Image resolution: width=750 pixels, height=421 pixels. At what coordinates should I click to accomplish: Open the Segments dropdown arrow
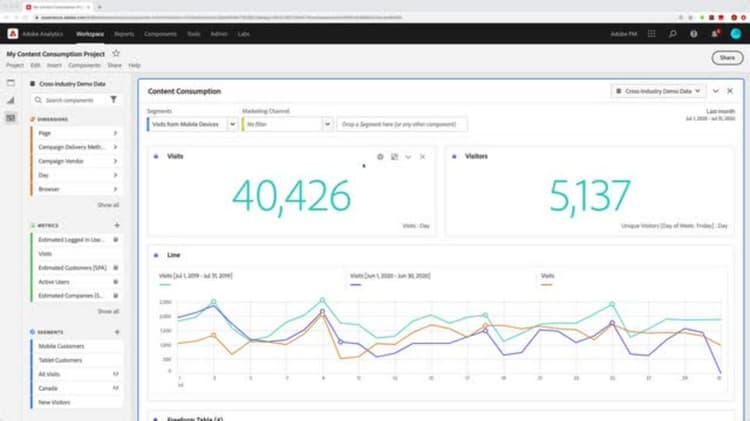232,124
